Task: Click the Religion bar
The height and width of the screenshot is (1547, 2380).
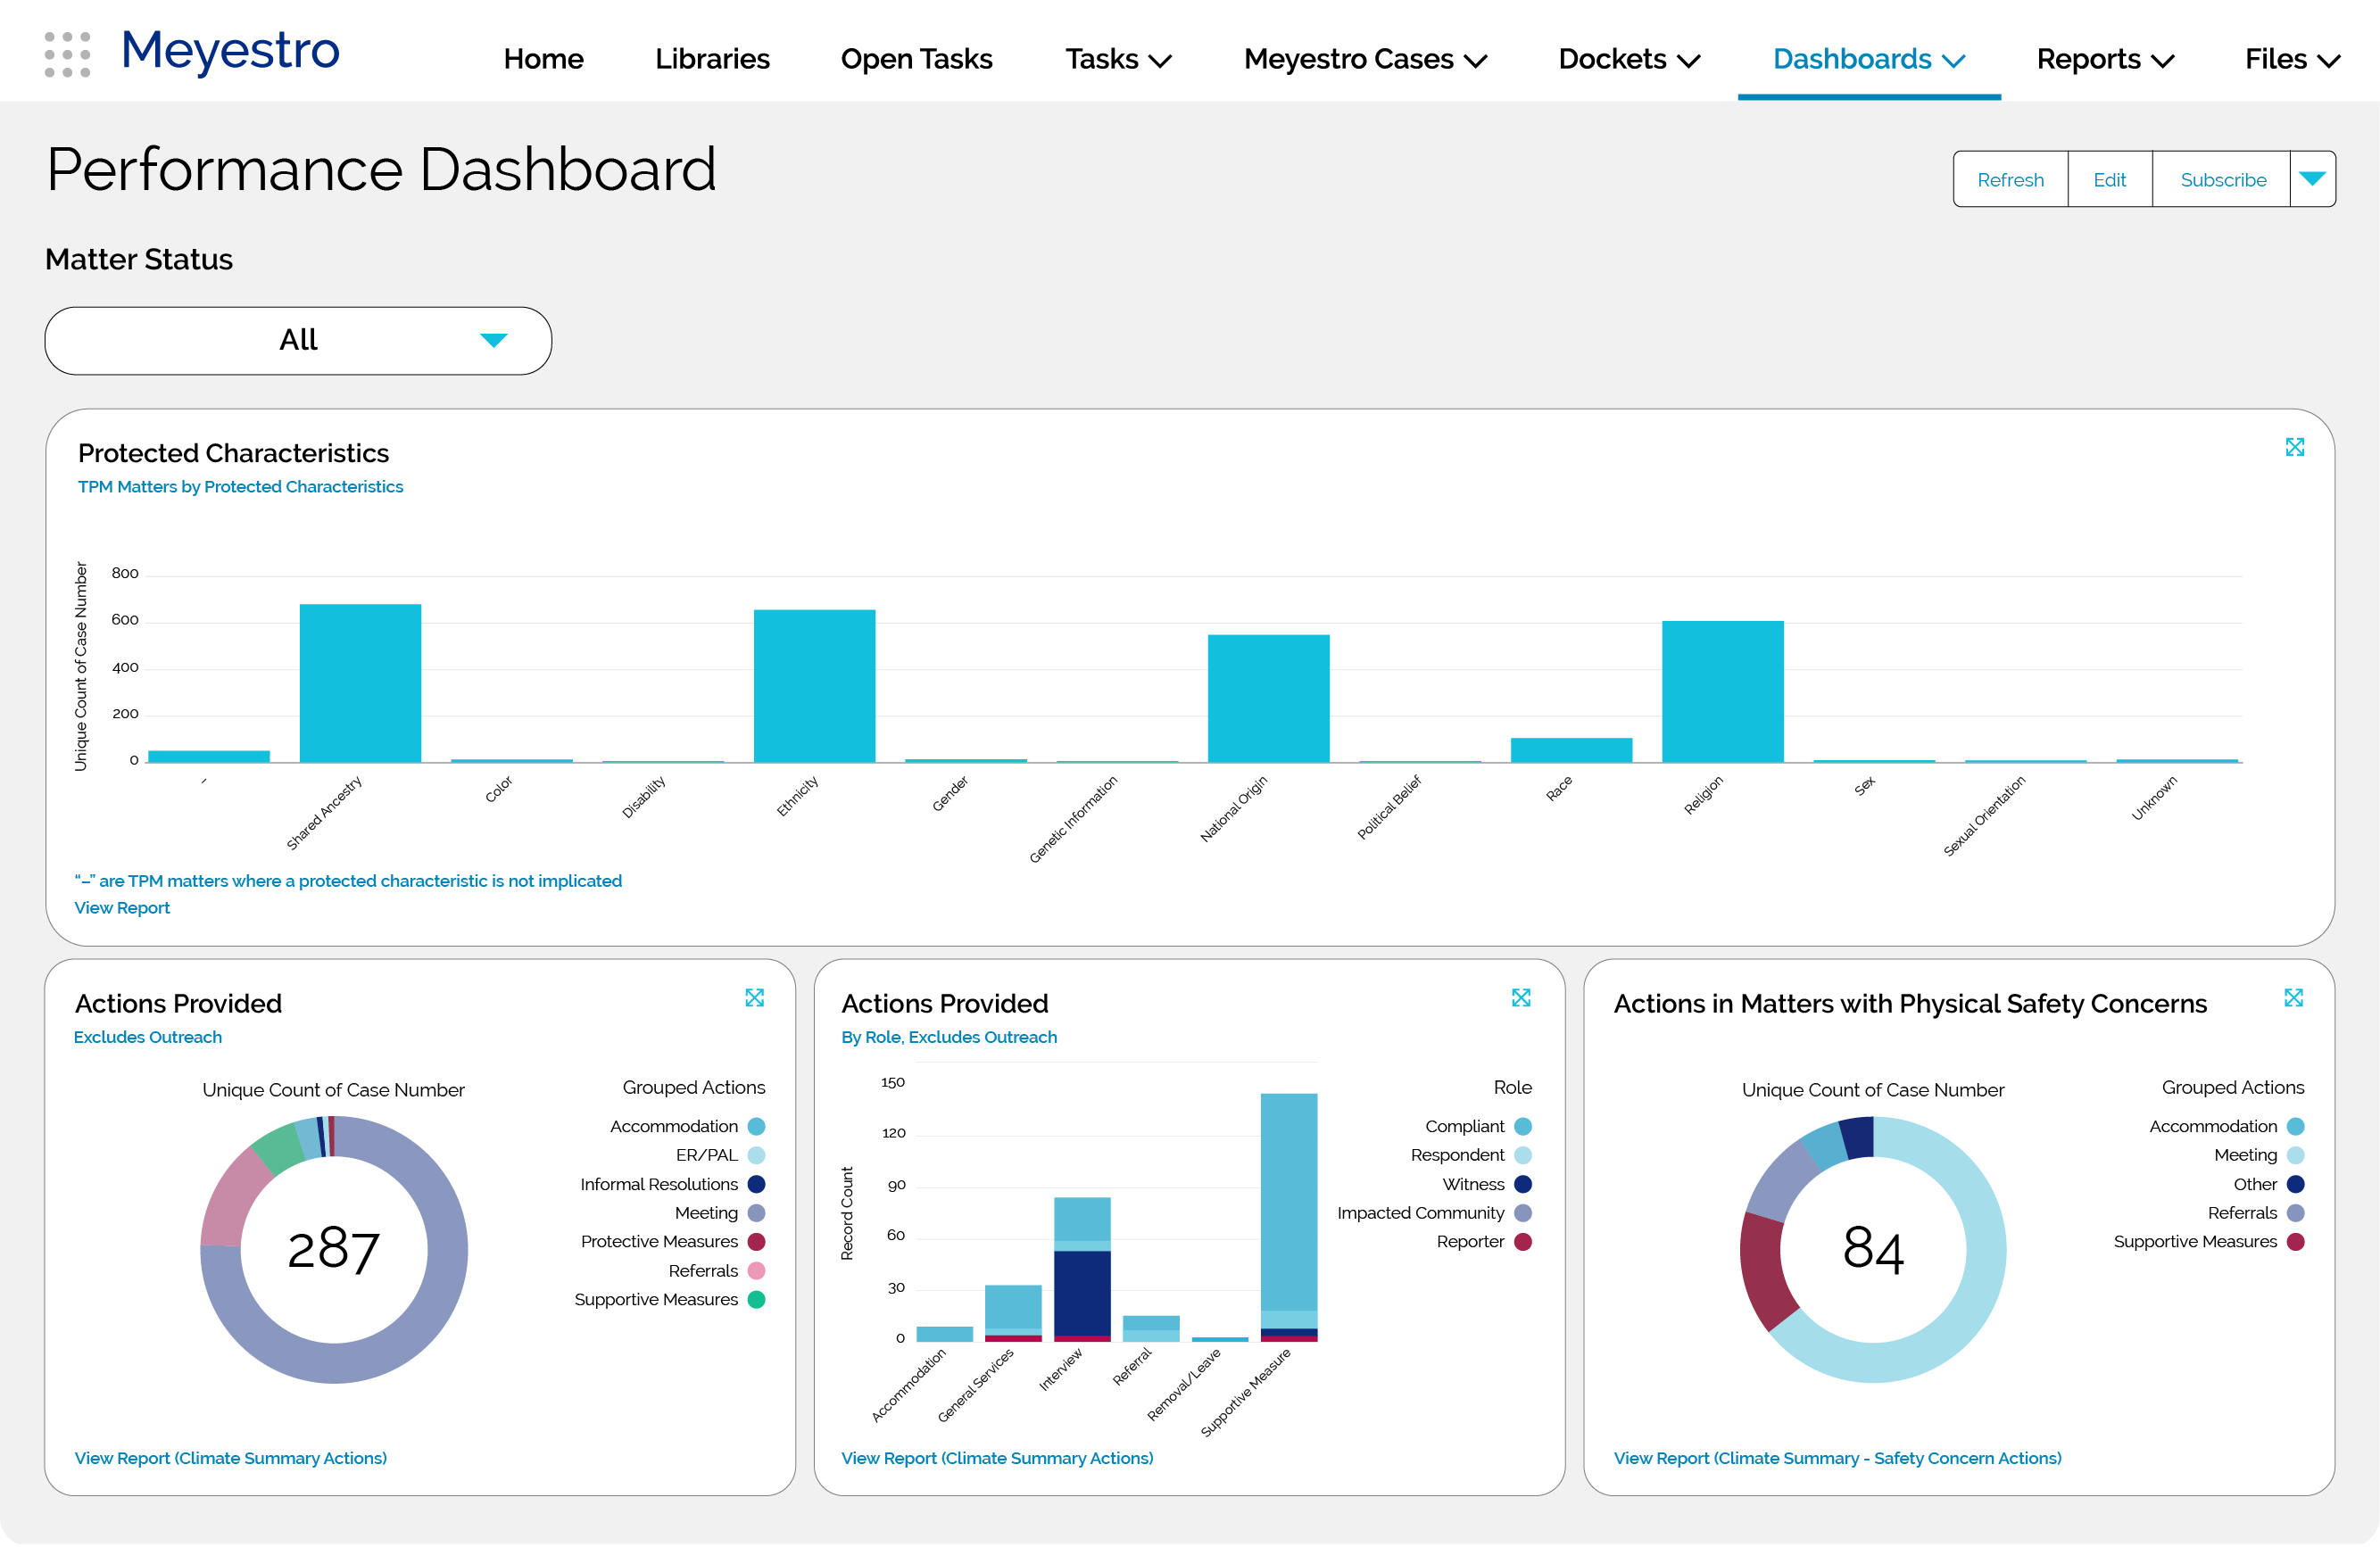Action: (x=1722, y=692)
